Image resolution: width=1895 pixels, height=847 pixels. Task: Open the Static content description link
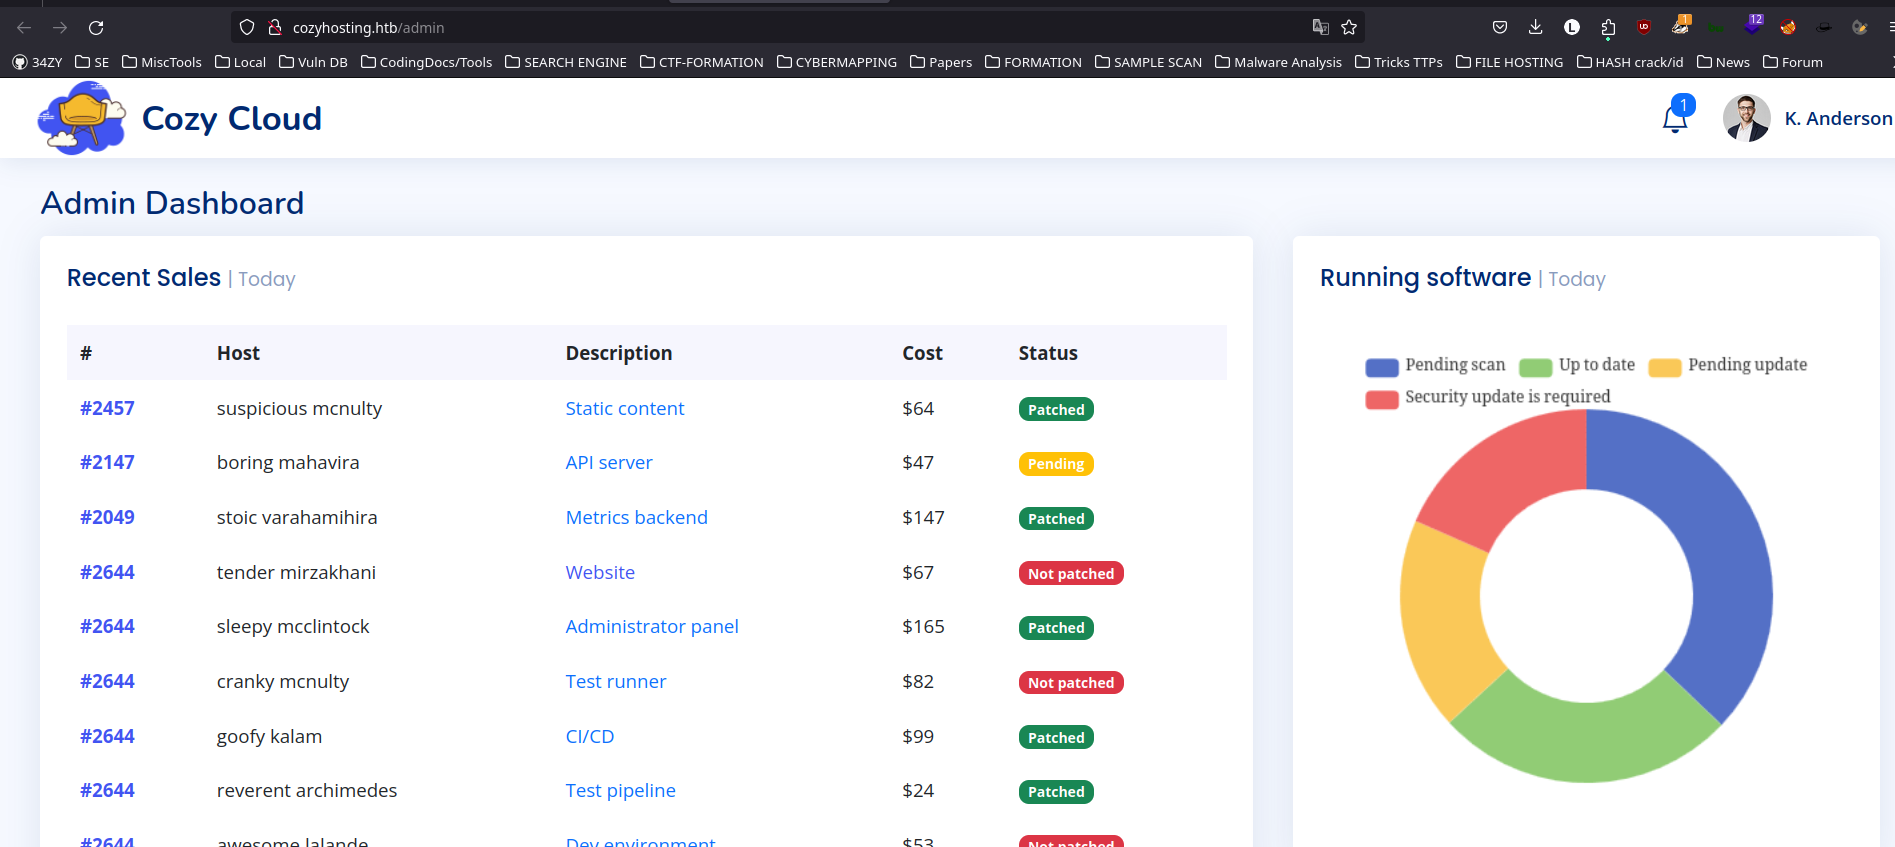pyautogui.click(x=625, y=408)
